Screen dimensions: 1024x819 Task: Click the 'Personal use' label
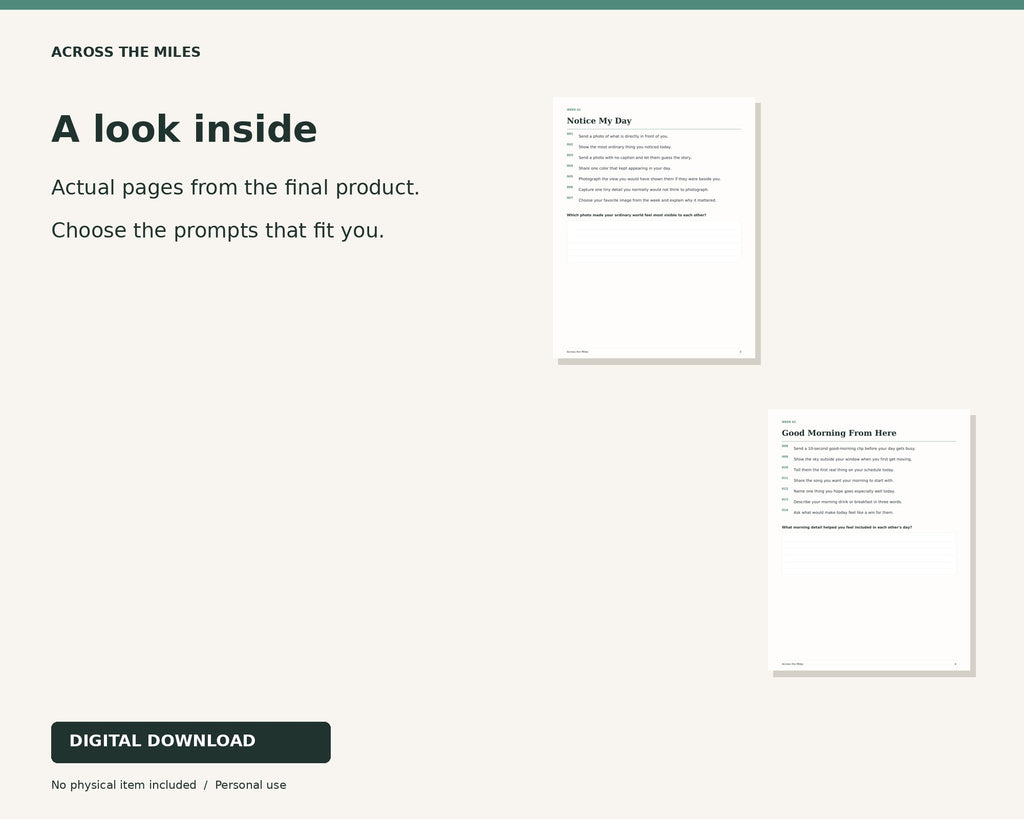tap(251, 785)
